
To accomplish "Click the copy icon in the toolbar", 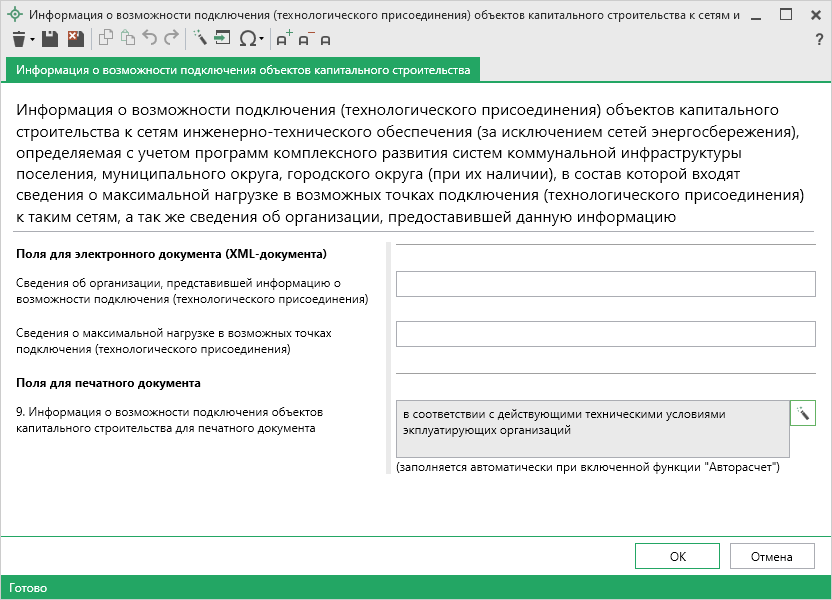I will pyautogui.click(x=106, y=39).
